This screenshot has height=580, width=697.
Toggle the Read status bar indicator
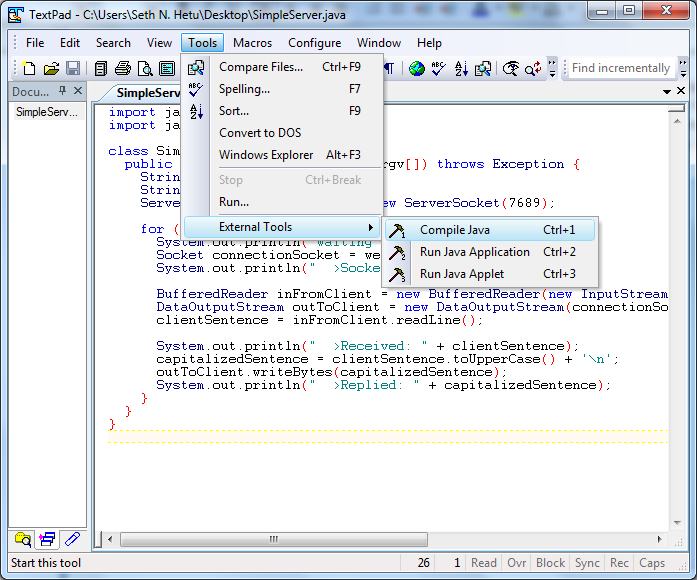click(x=484, y=563)
